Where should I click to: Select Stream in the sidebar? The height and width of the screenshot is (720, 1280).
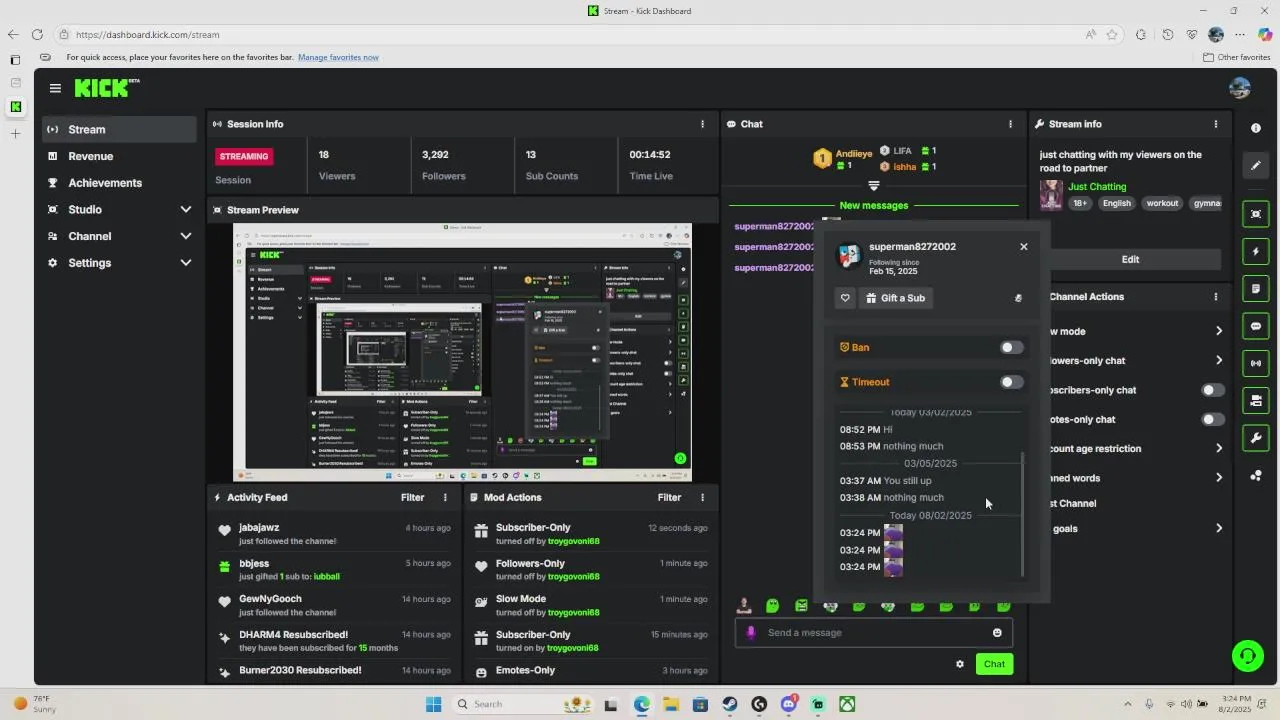tap(119, 129)
